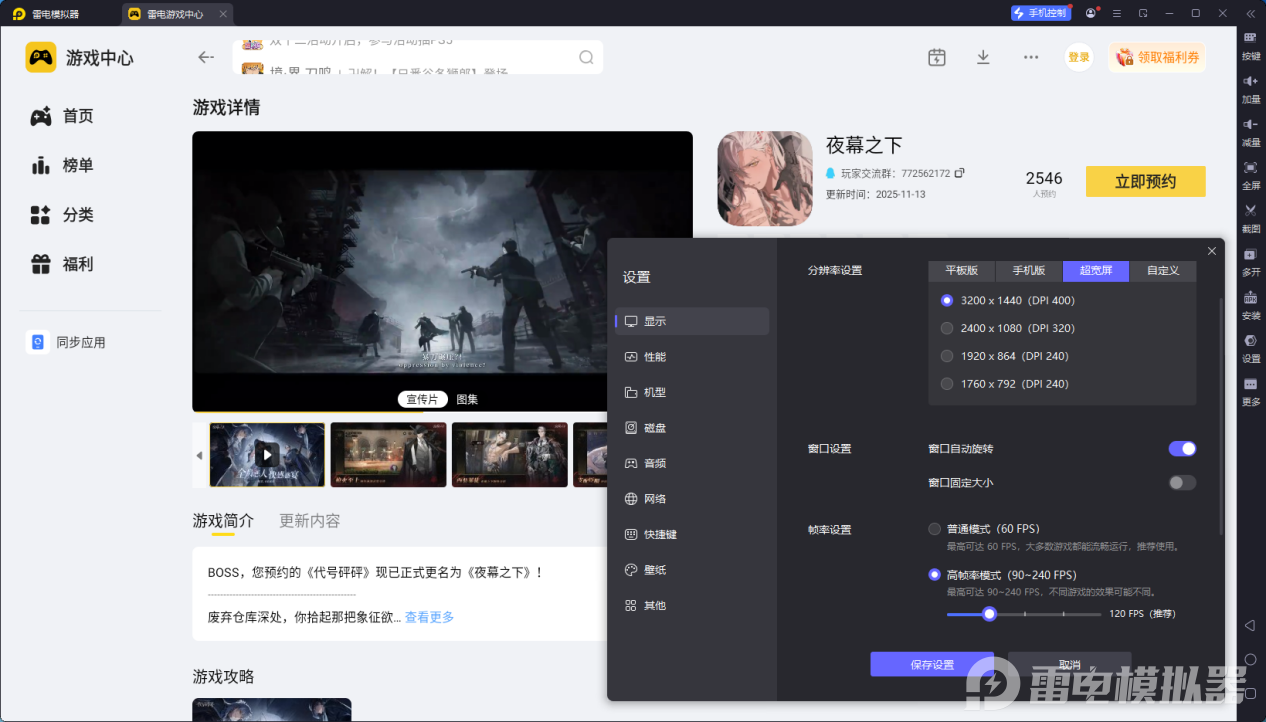This screenshot has width=1266, height=722.
Task: Copy the player group number icon
Action: [x=960, y=173]
